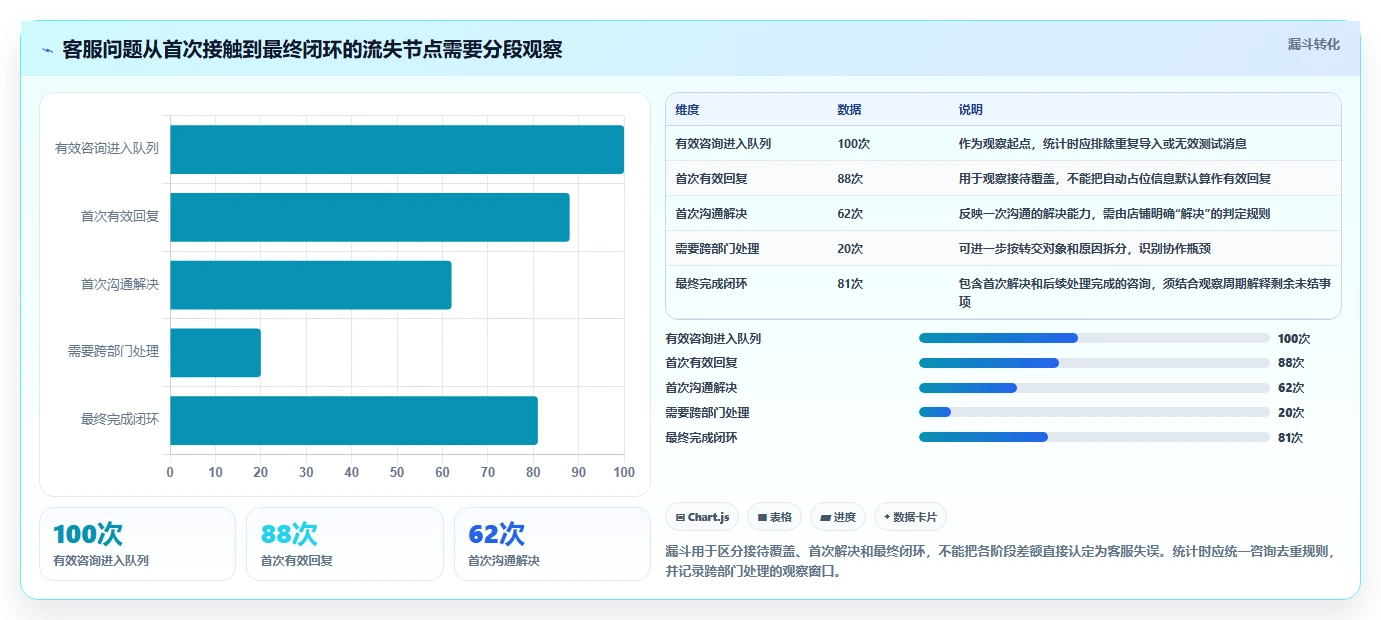The image size is (1381, 620).
Task: Click the 20次 value in the table
Action: [851, 249]
